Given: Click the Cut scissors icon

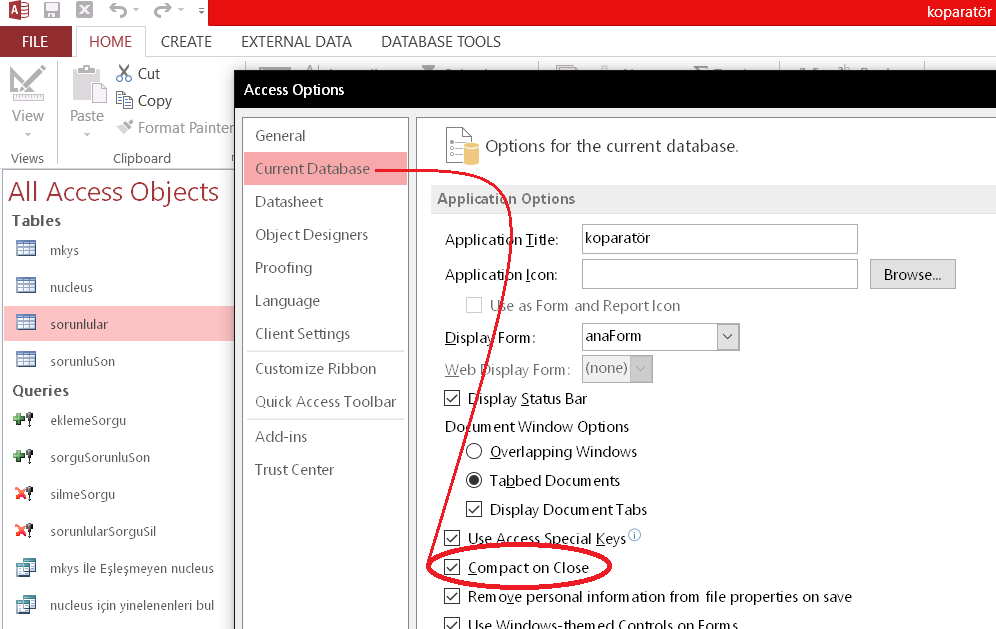Looking at the screenshot, I should pyautogui.click(x=124, y=73).
